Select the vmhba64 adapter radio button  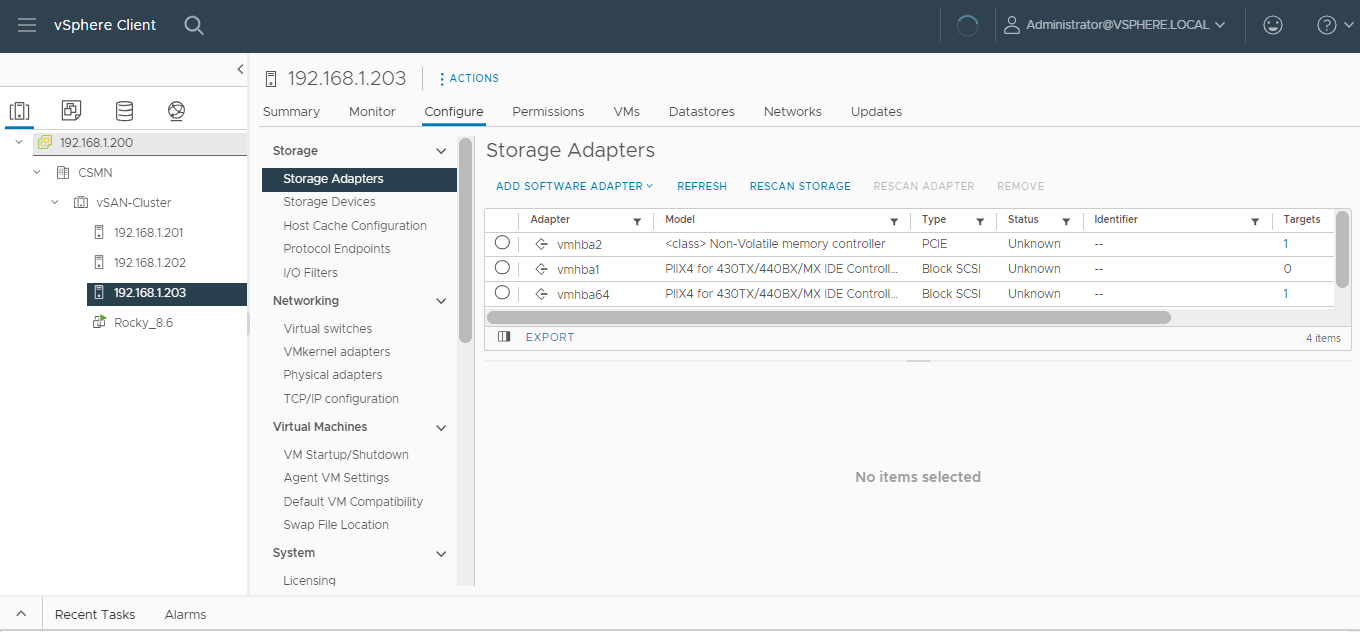point(502,293)
